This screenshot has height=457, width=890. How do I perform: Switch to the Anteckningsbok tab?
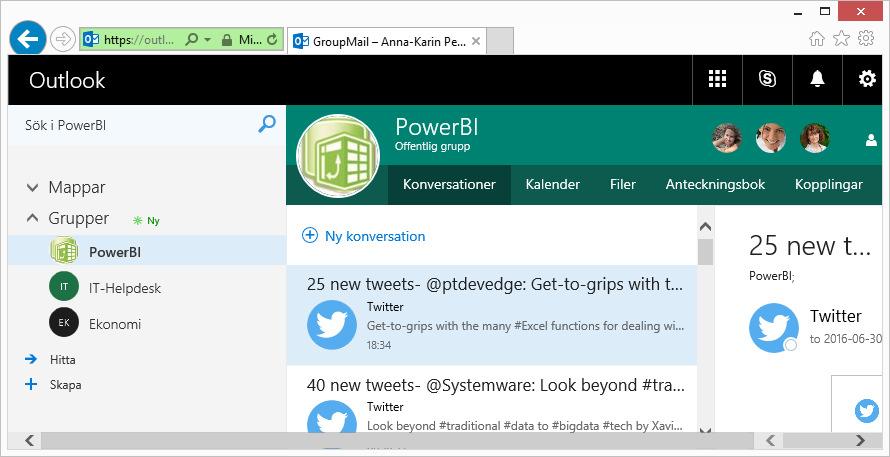(x=715, y=185)
